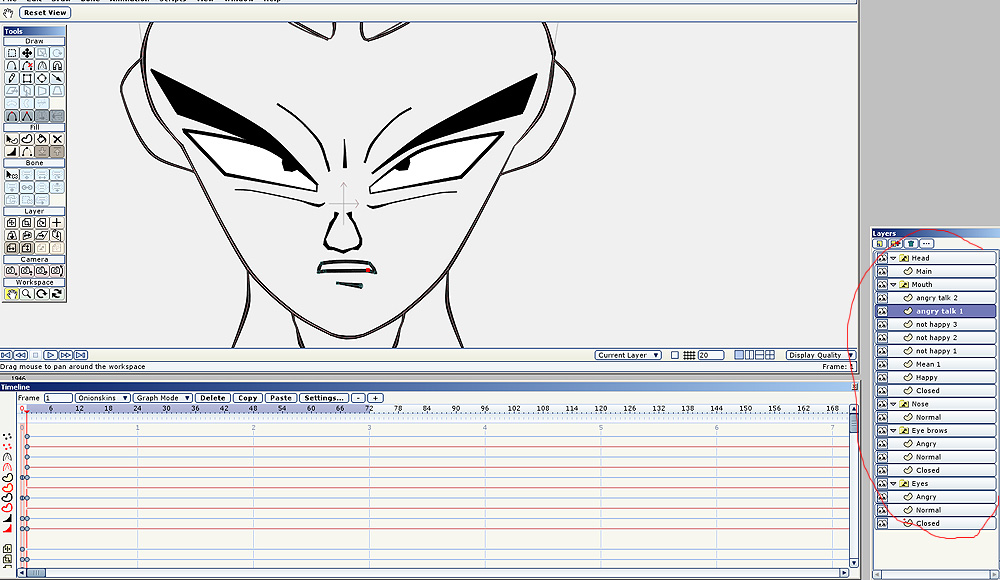The image size is (1000, 580).
Task: Click the Smooth curve peak button
Action: (x=11, y=116)
